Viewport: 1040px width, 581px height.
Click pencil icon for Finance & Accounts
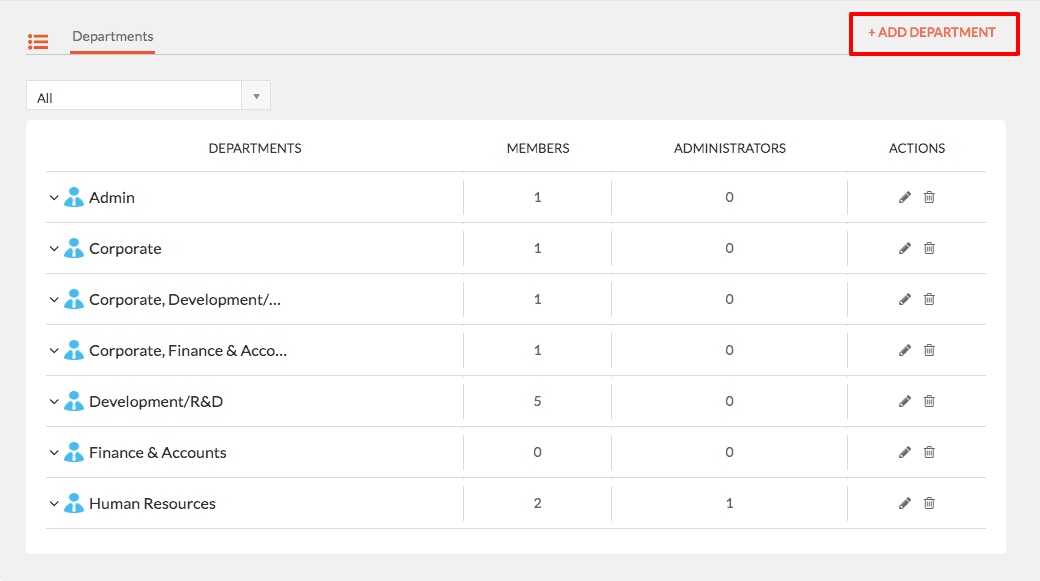tap(905, 452)
